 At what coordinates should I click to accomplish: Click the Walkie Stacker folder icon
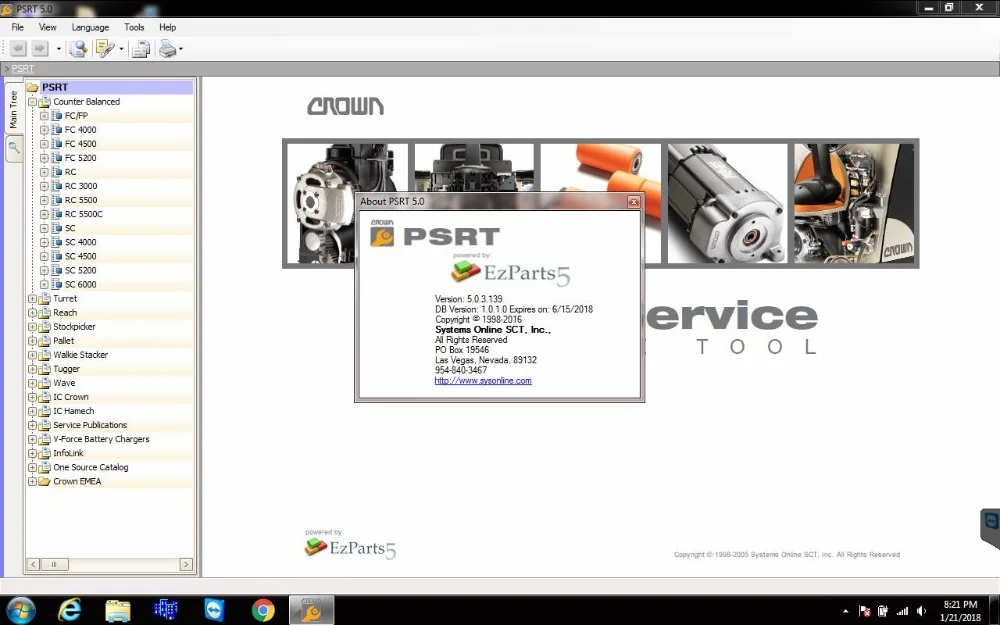tap(45, 355)
